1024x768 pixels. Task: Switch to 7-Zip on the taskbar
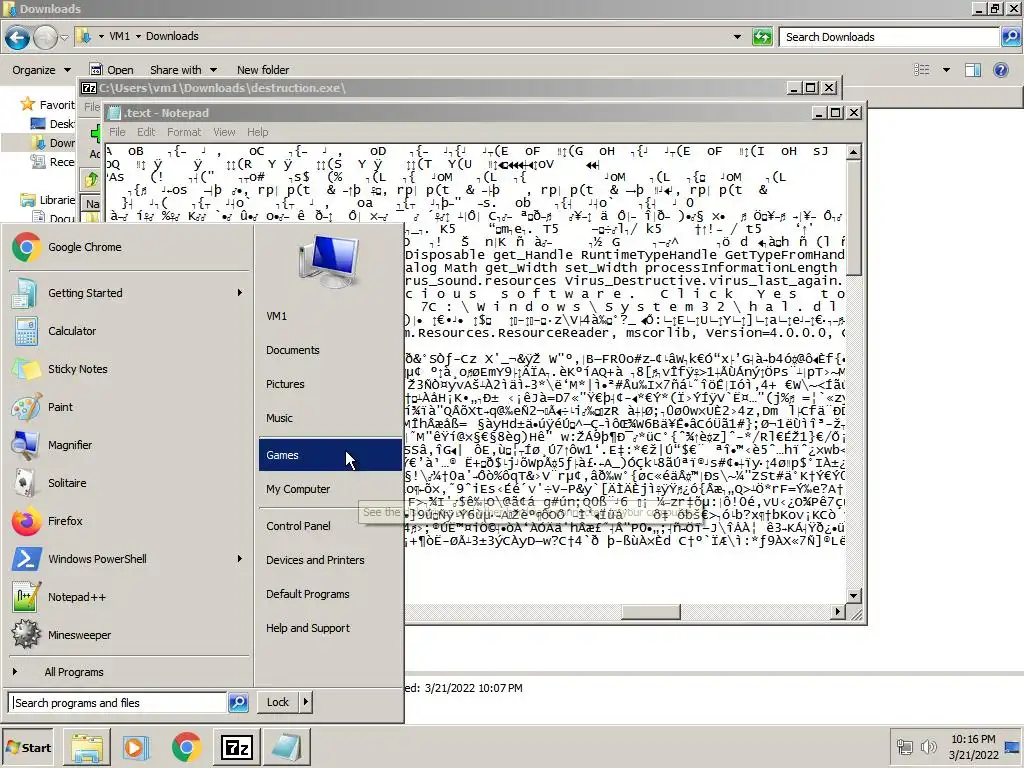236,747
